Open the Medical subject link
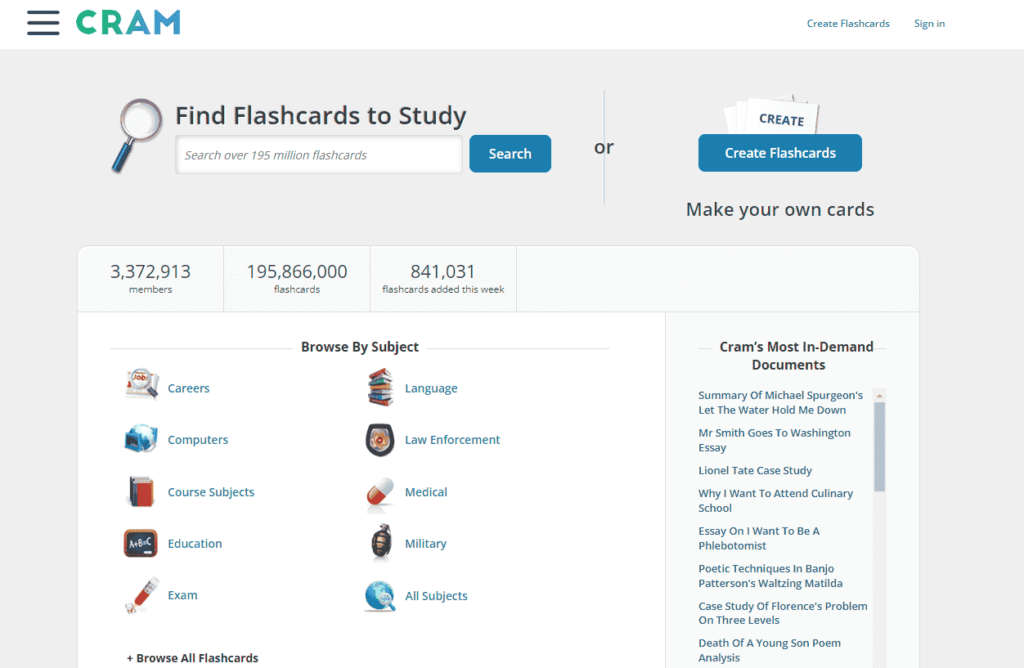 pos(426,492)
